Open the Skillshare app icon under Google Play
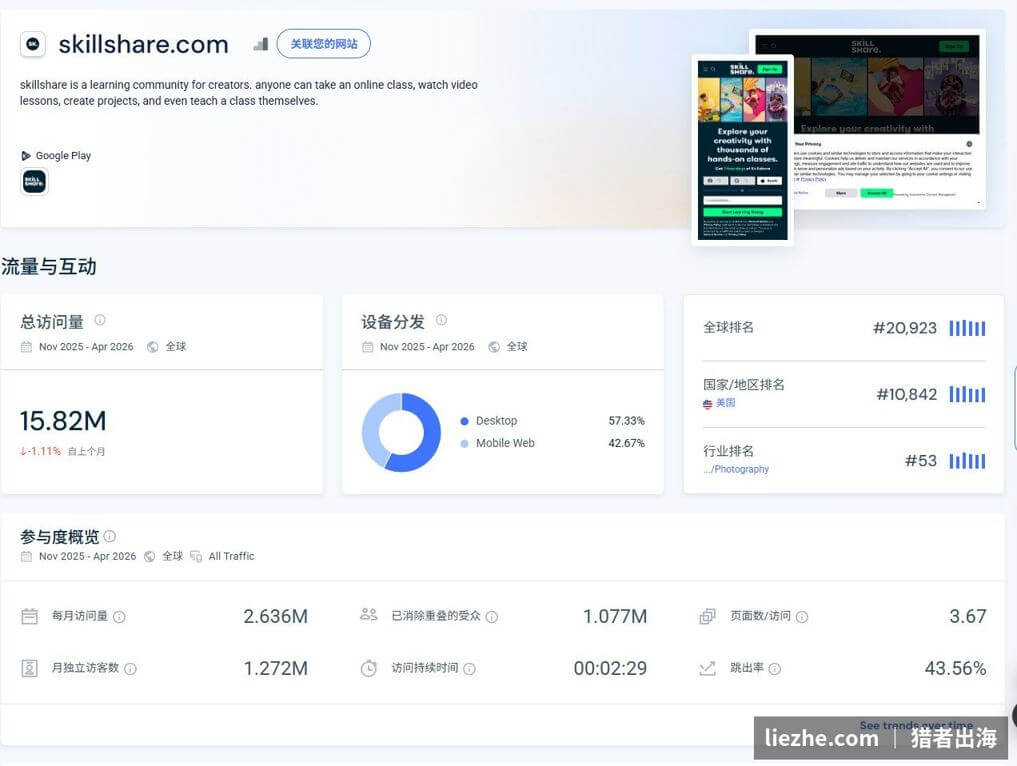 pos(34,182)
